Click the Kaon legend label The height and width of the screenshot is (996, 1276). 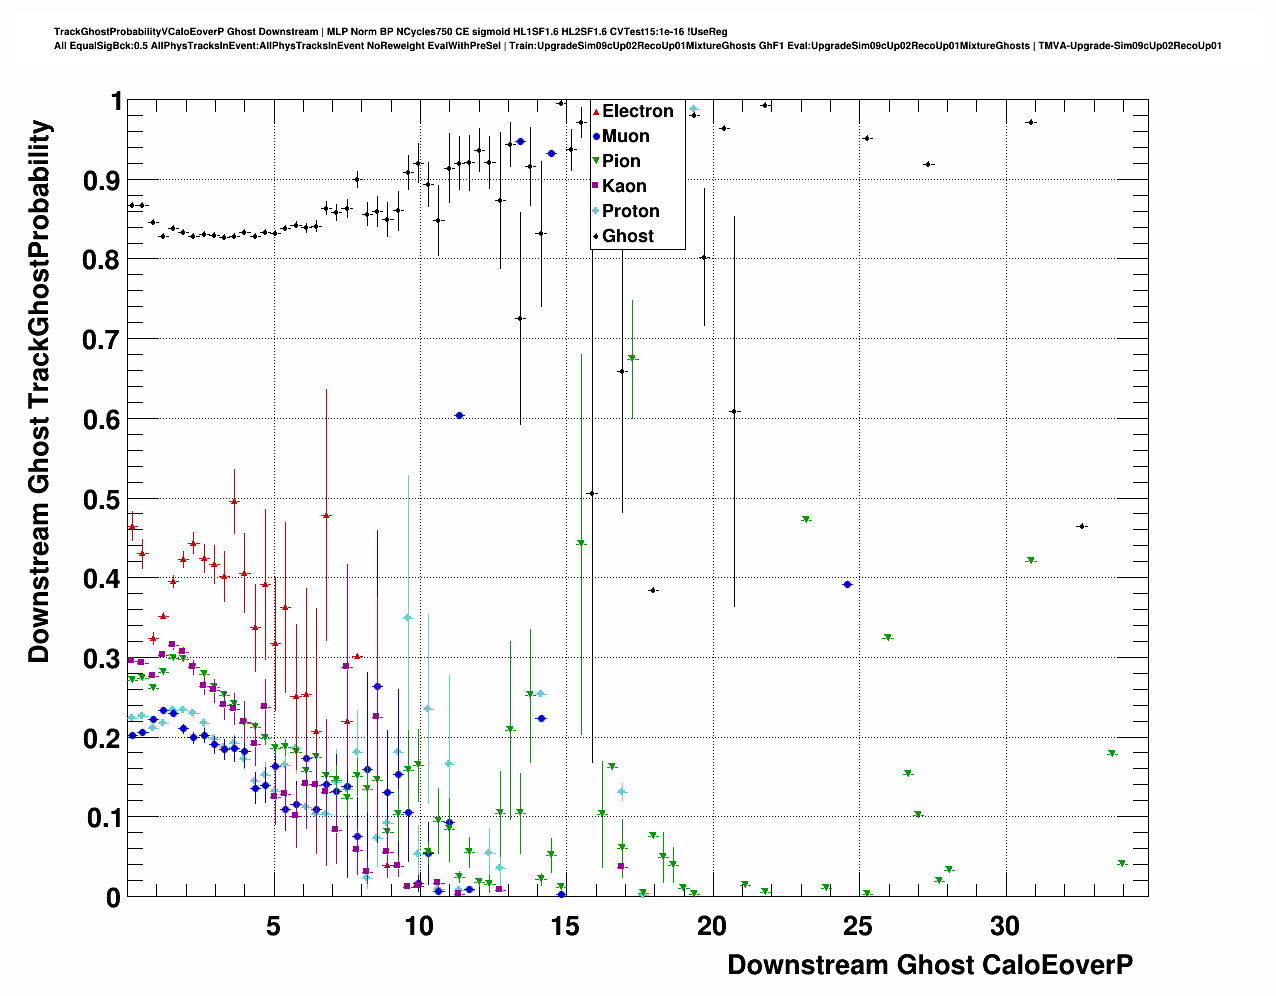[x=624, y=186]
